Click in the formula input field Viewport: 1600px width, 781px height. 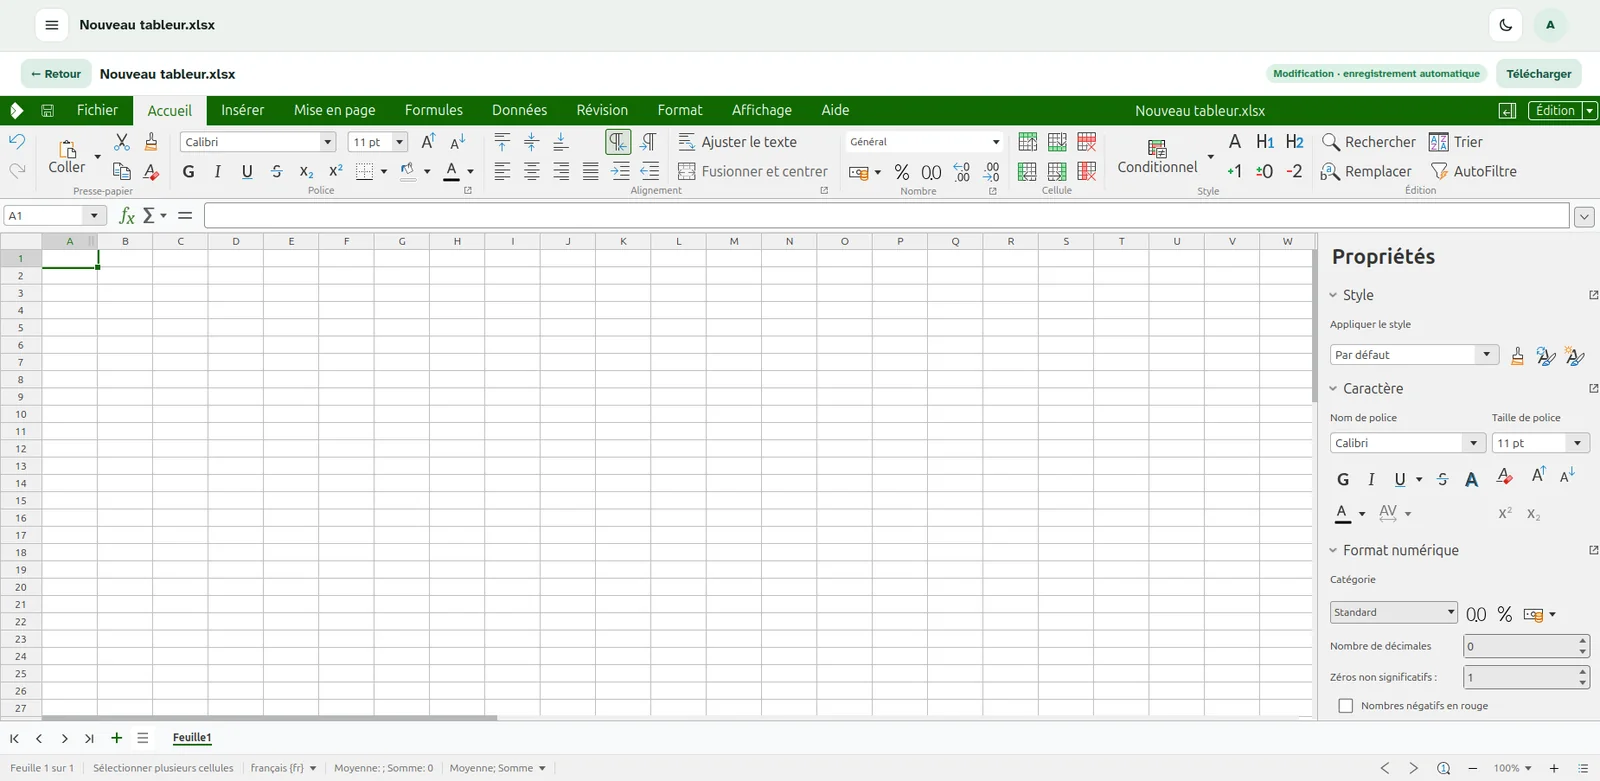[x=887, y=215]
